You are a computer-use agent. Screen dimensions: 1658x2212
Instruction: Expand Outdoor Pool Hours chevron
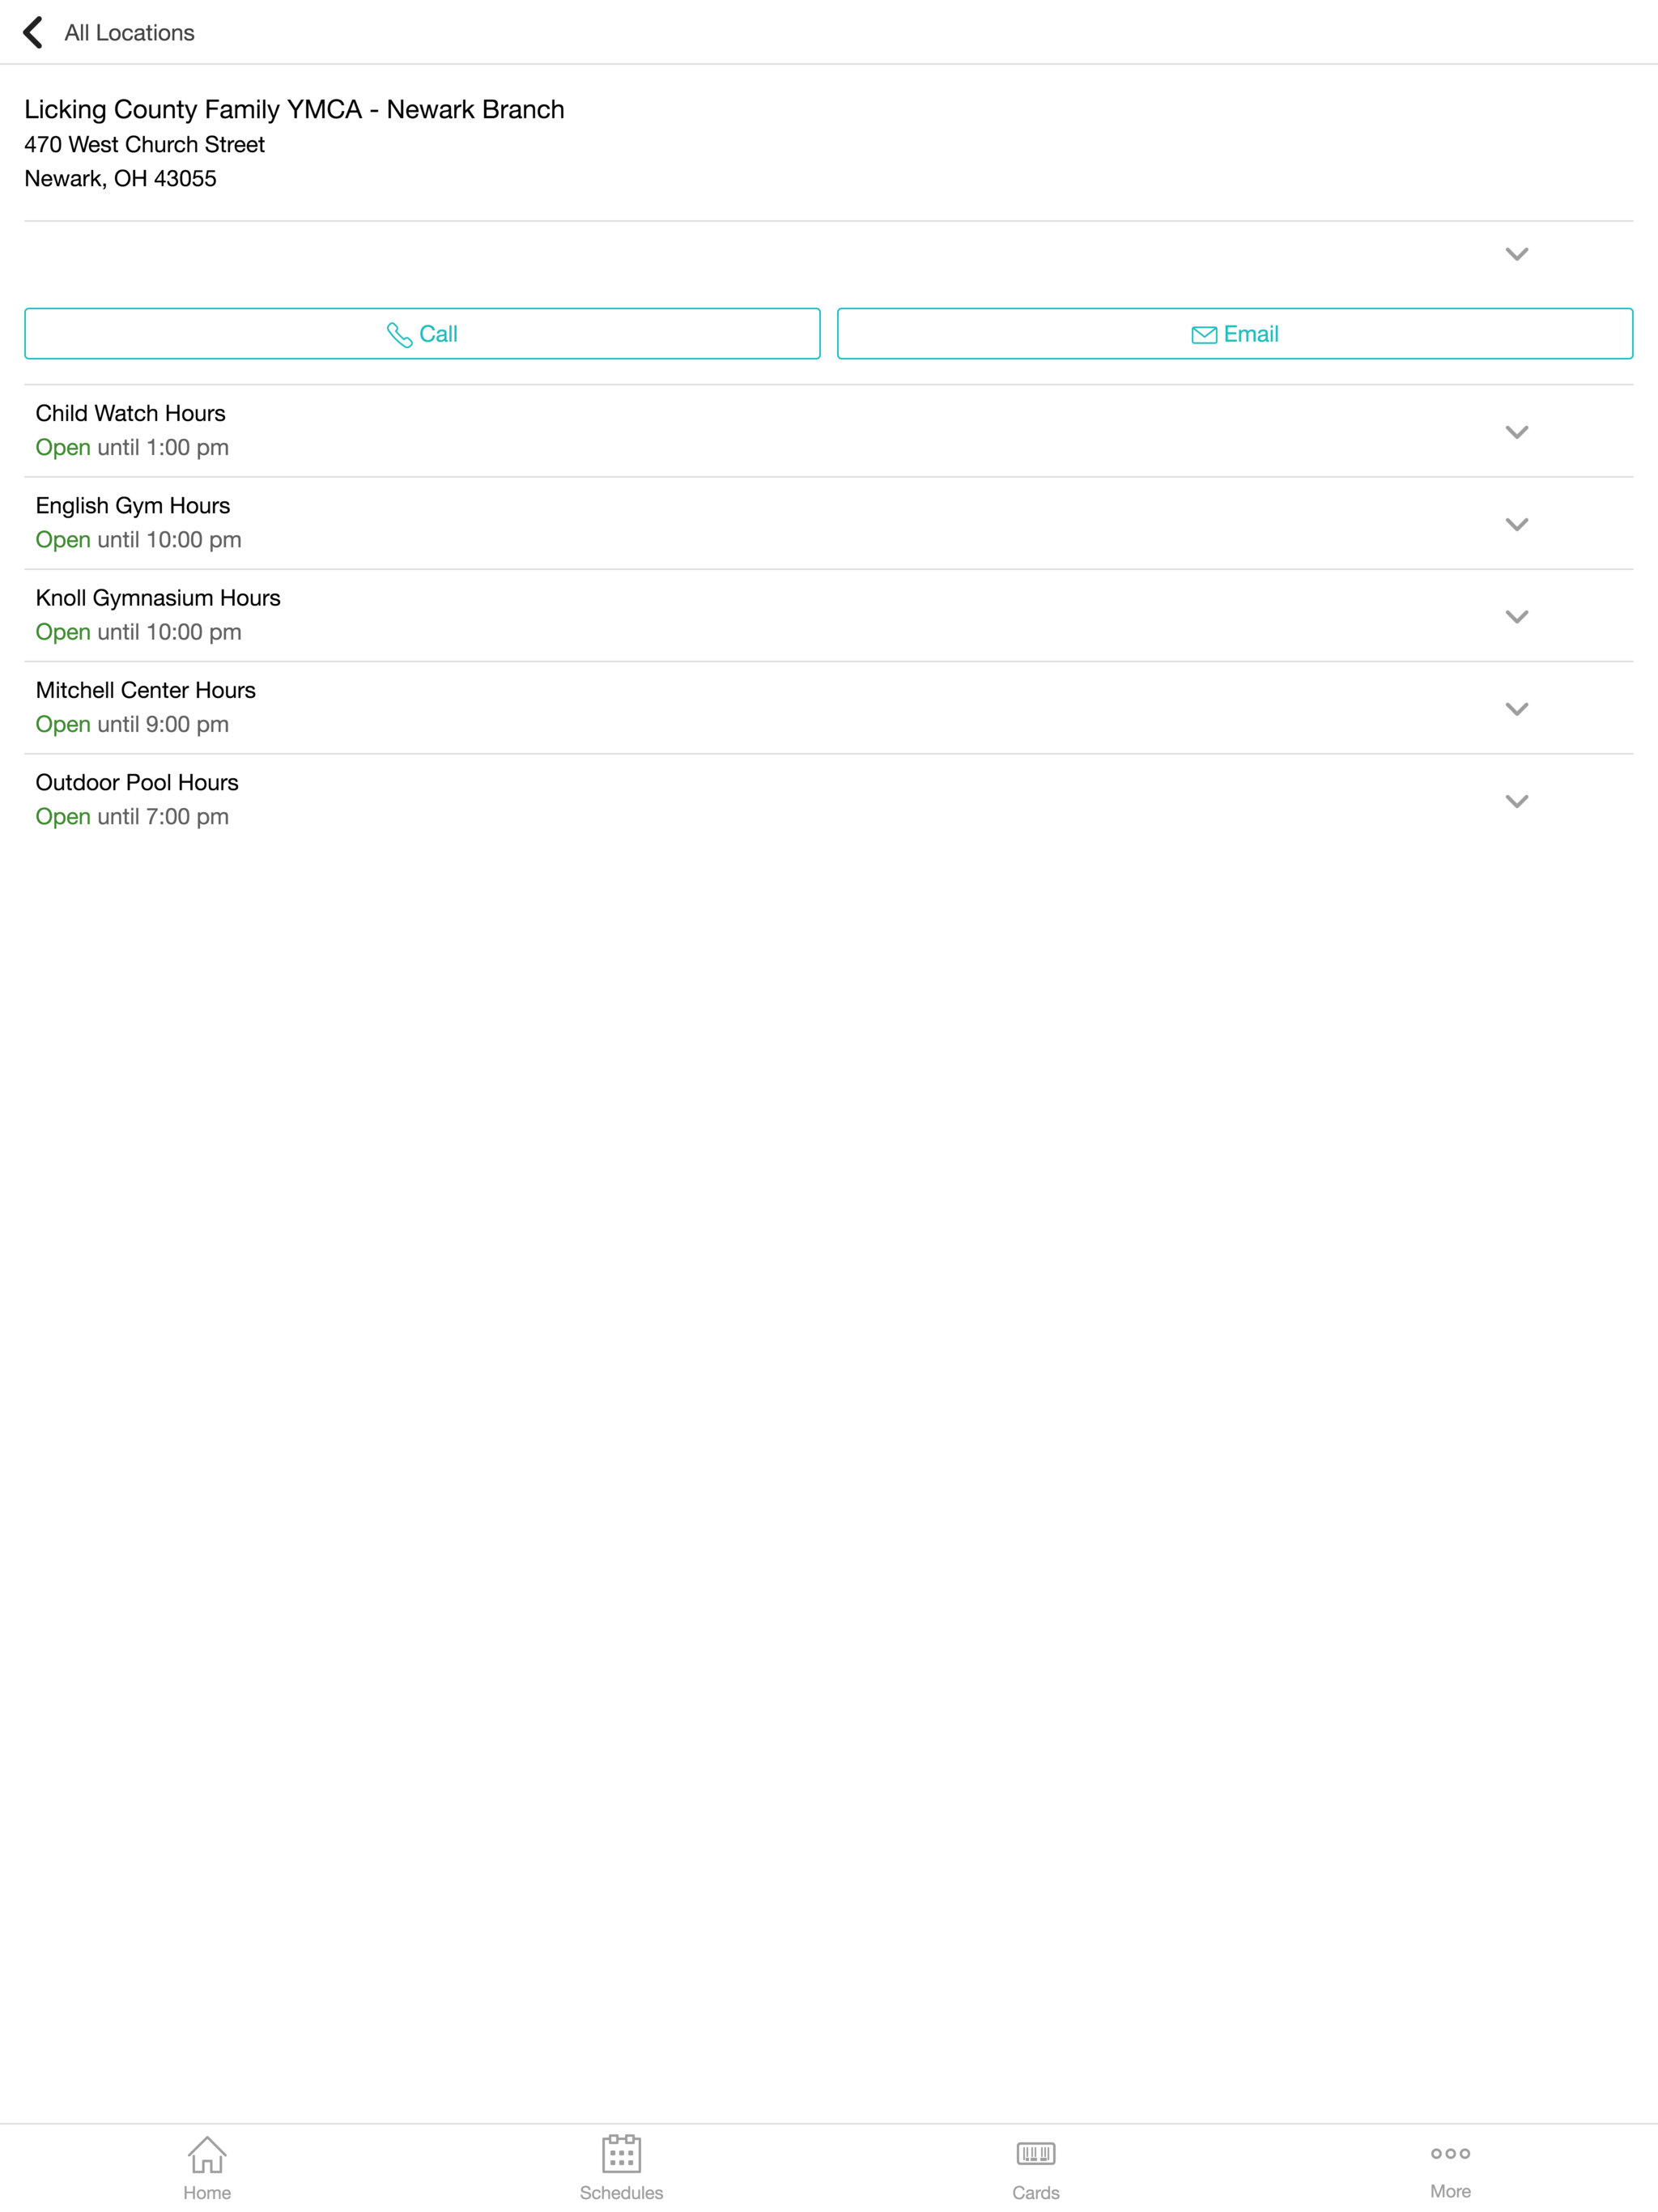1516,801
